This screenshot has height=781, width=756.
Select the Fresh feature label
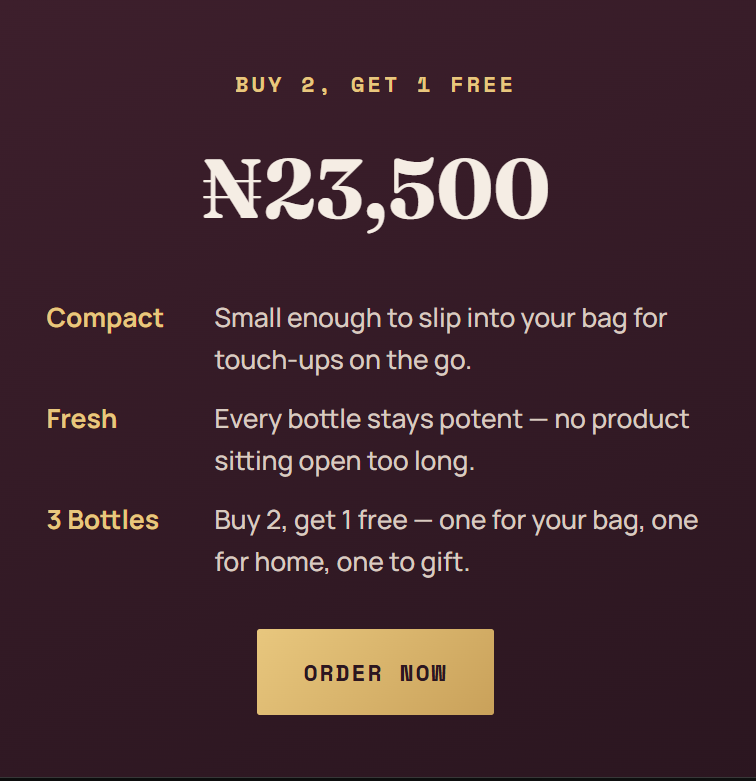point(82,419)
